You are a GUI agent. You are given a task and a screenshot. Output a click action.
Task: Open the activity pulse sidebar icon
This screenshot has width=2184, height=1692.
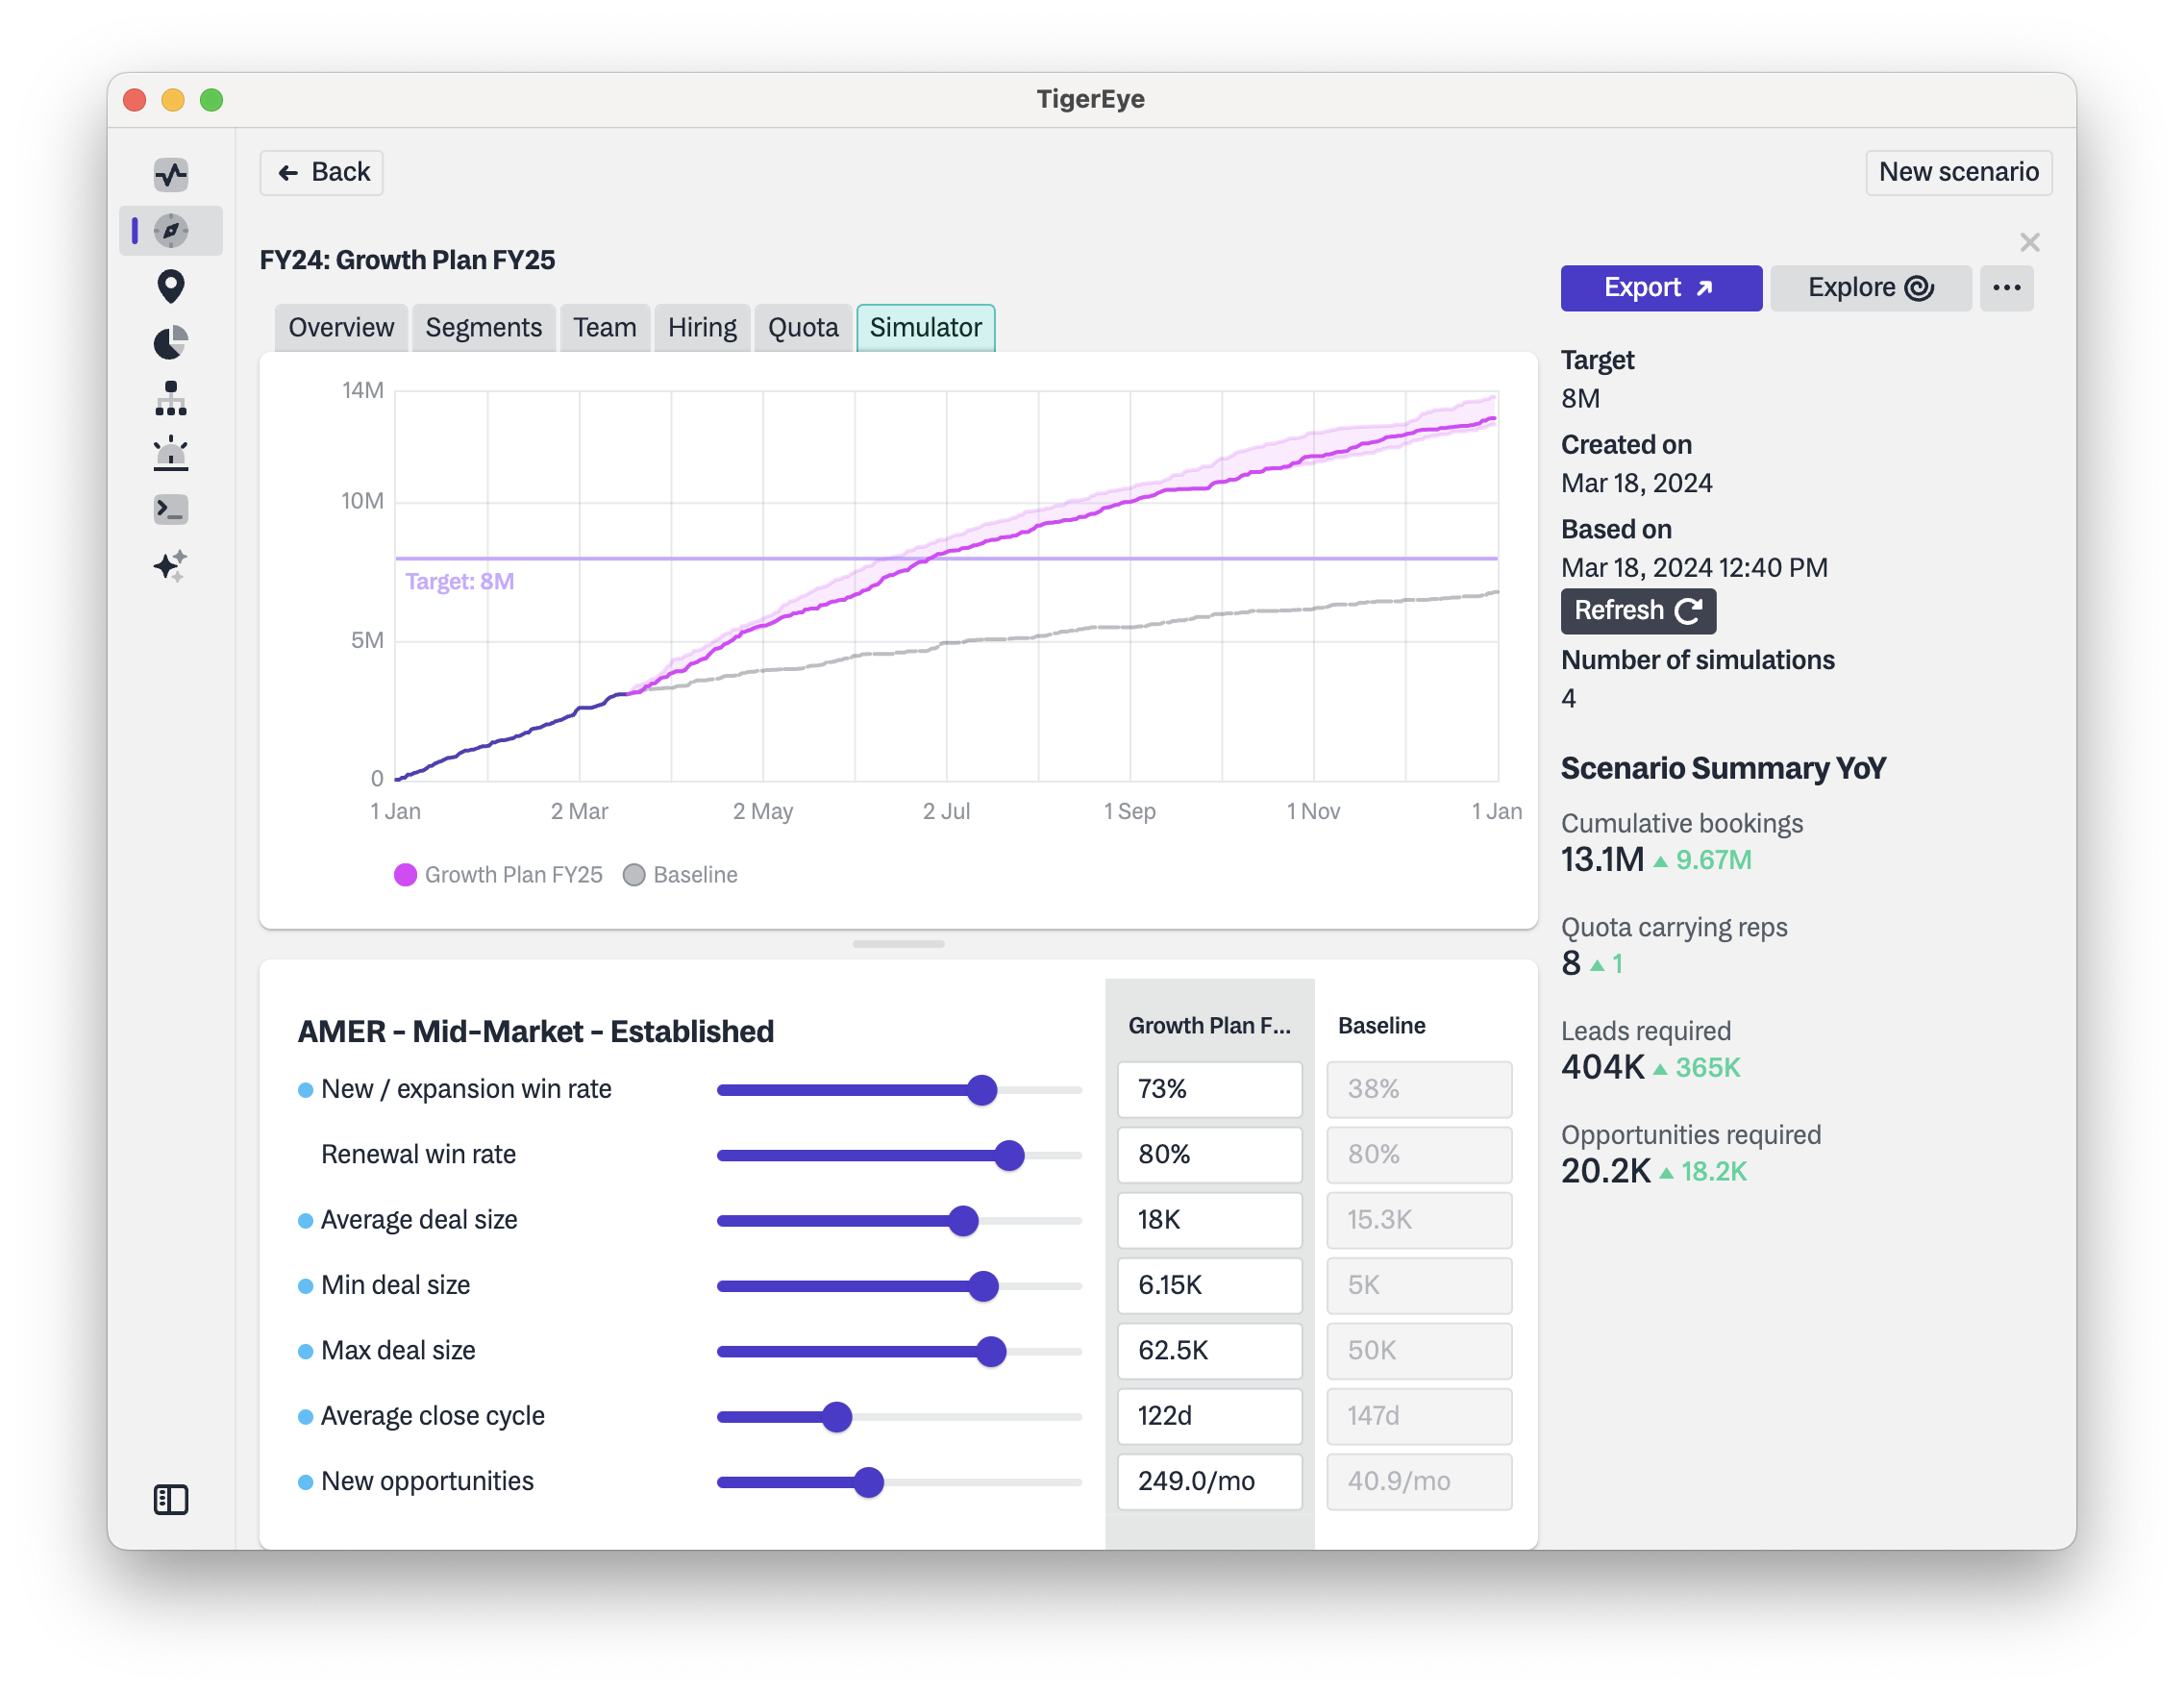pos(171,175)
